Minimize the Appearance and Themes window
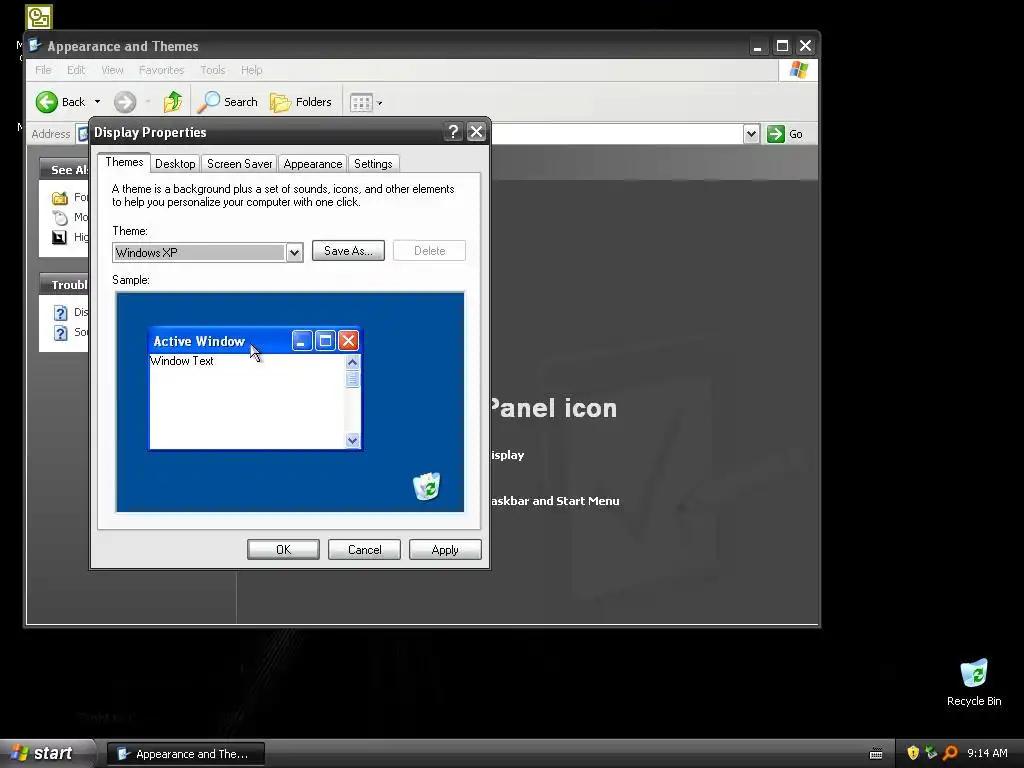Viewport: 1024px width, 768px height. (758, 46)
